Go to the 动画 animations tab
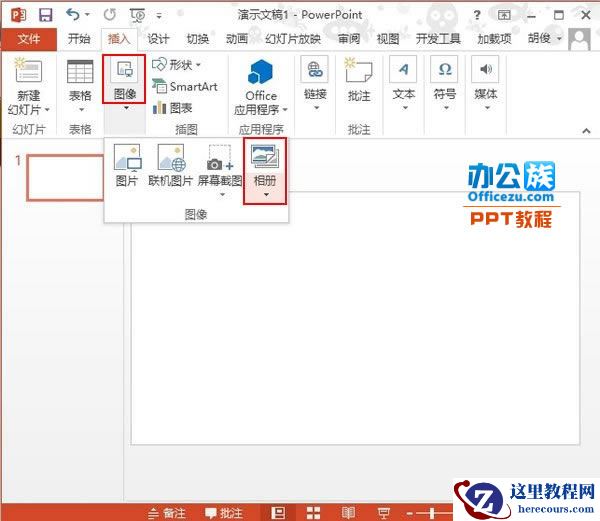Viewport: 600px width, 521px height. 236,39
